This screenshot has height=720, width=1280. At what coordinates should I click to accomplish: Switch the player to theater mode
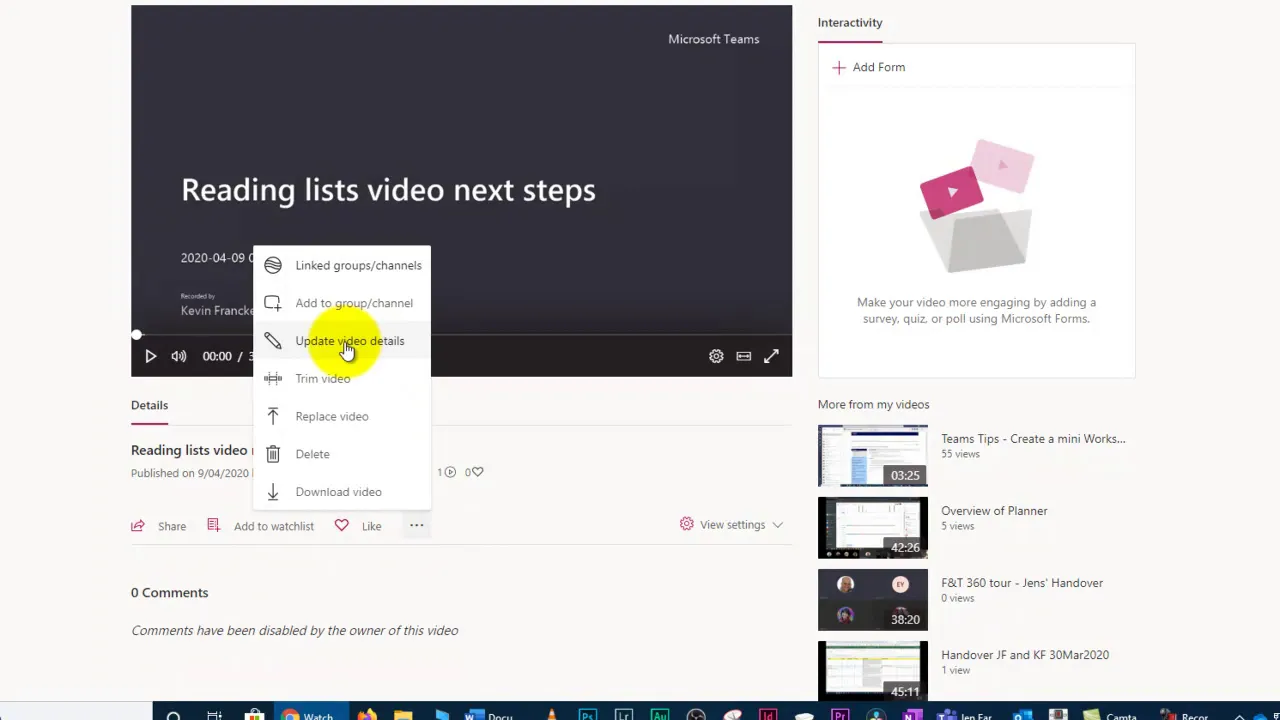(x=744, y=356)
